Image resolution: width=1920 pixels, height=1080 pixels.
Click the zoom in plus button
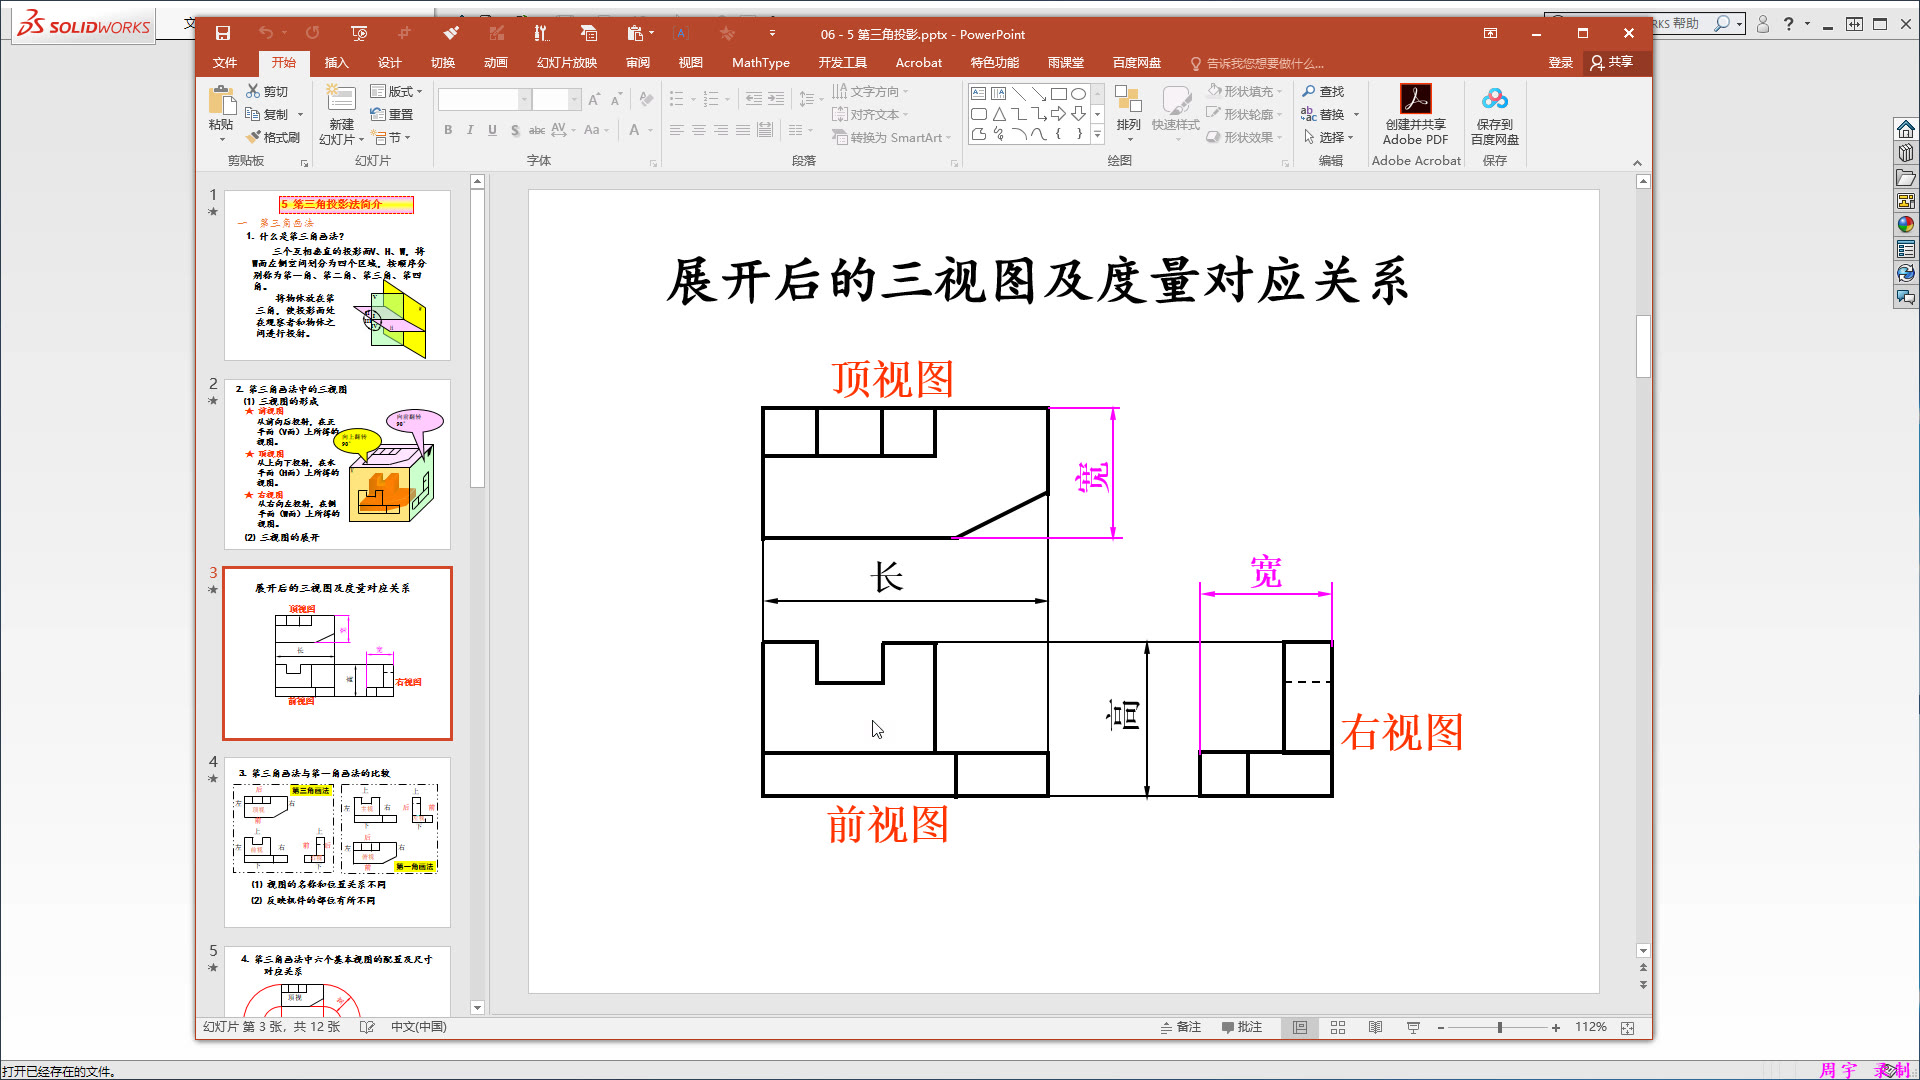[1556, 1028]
